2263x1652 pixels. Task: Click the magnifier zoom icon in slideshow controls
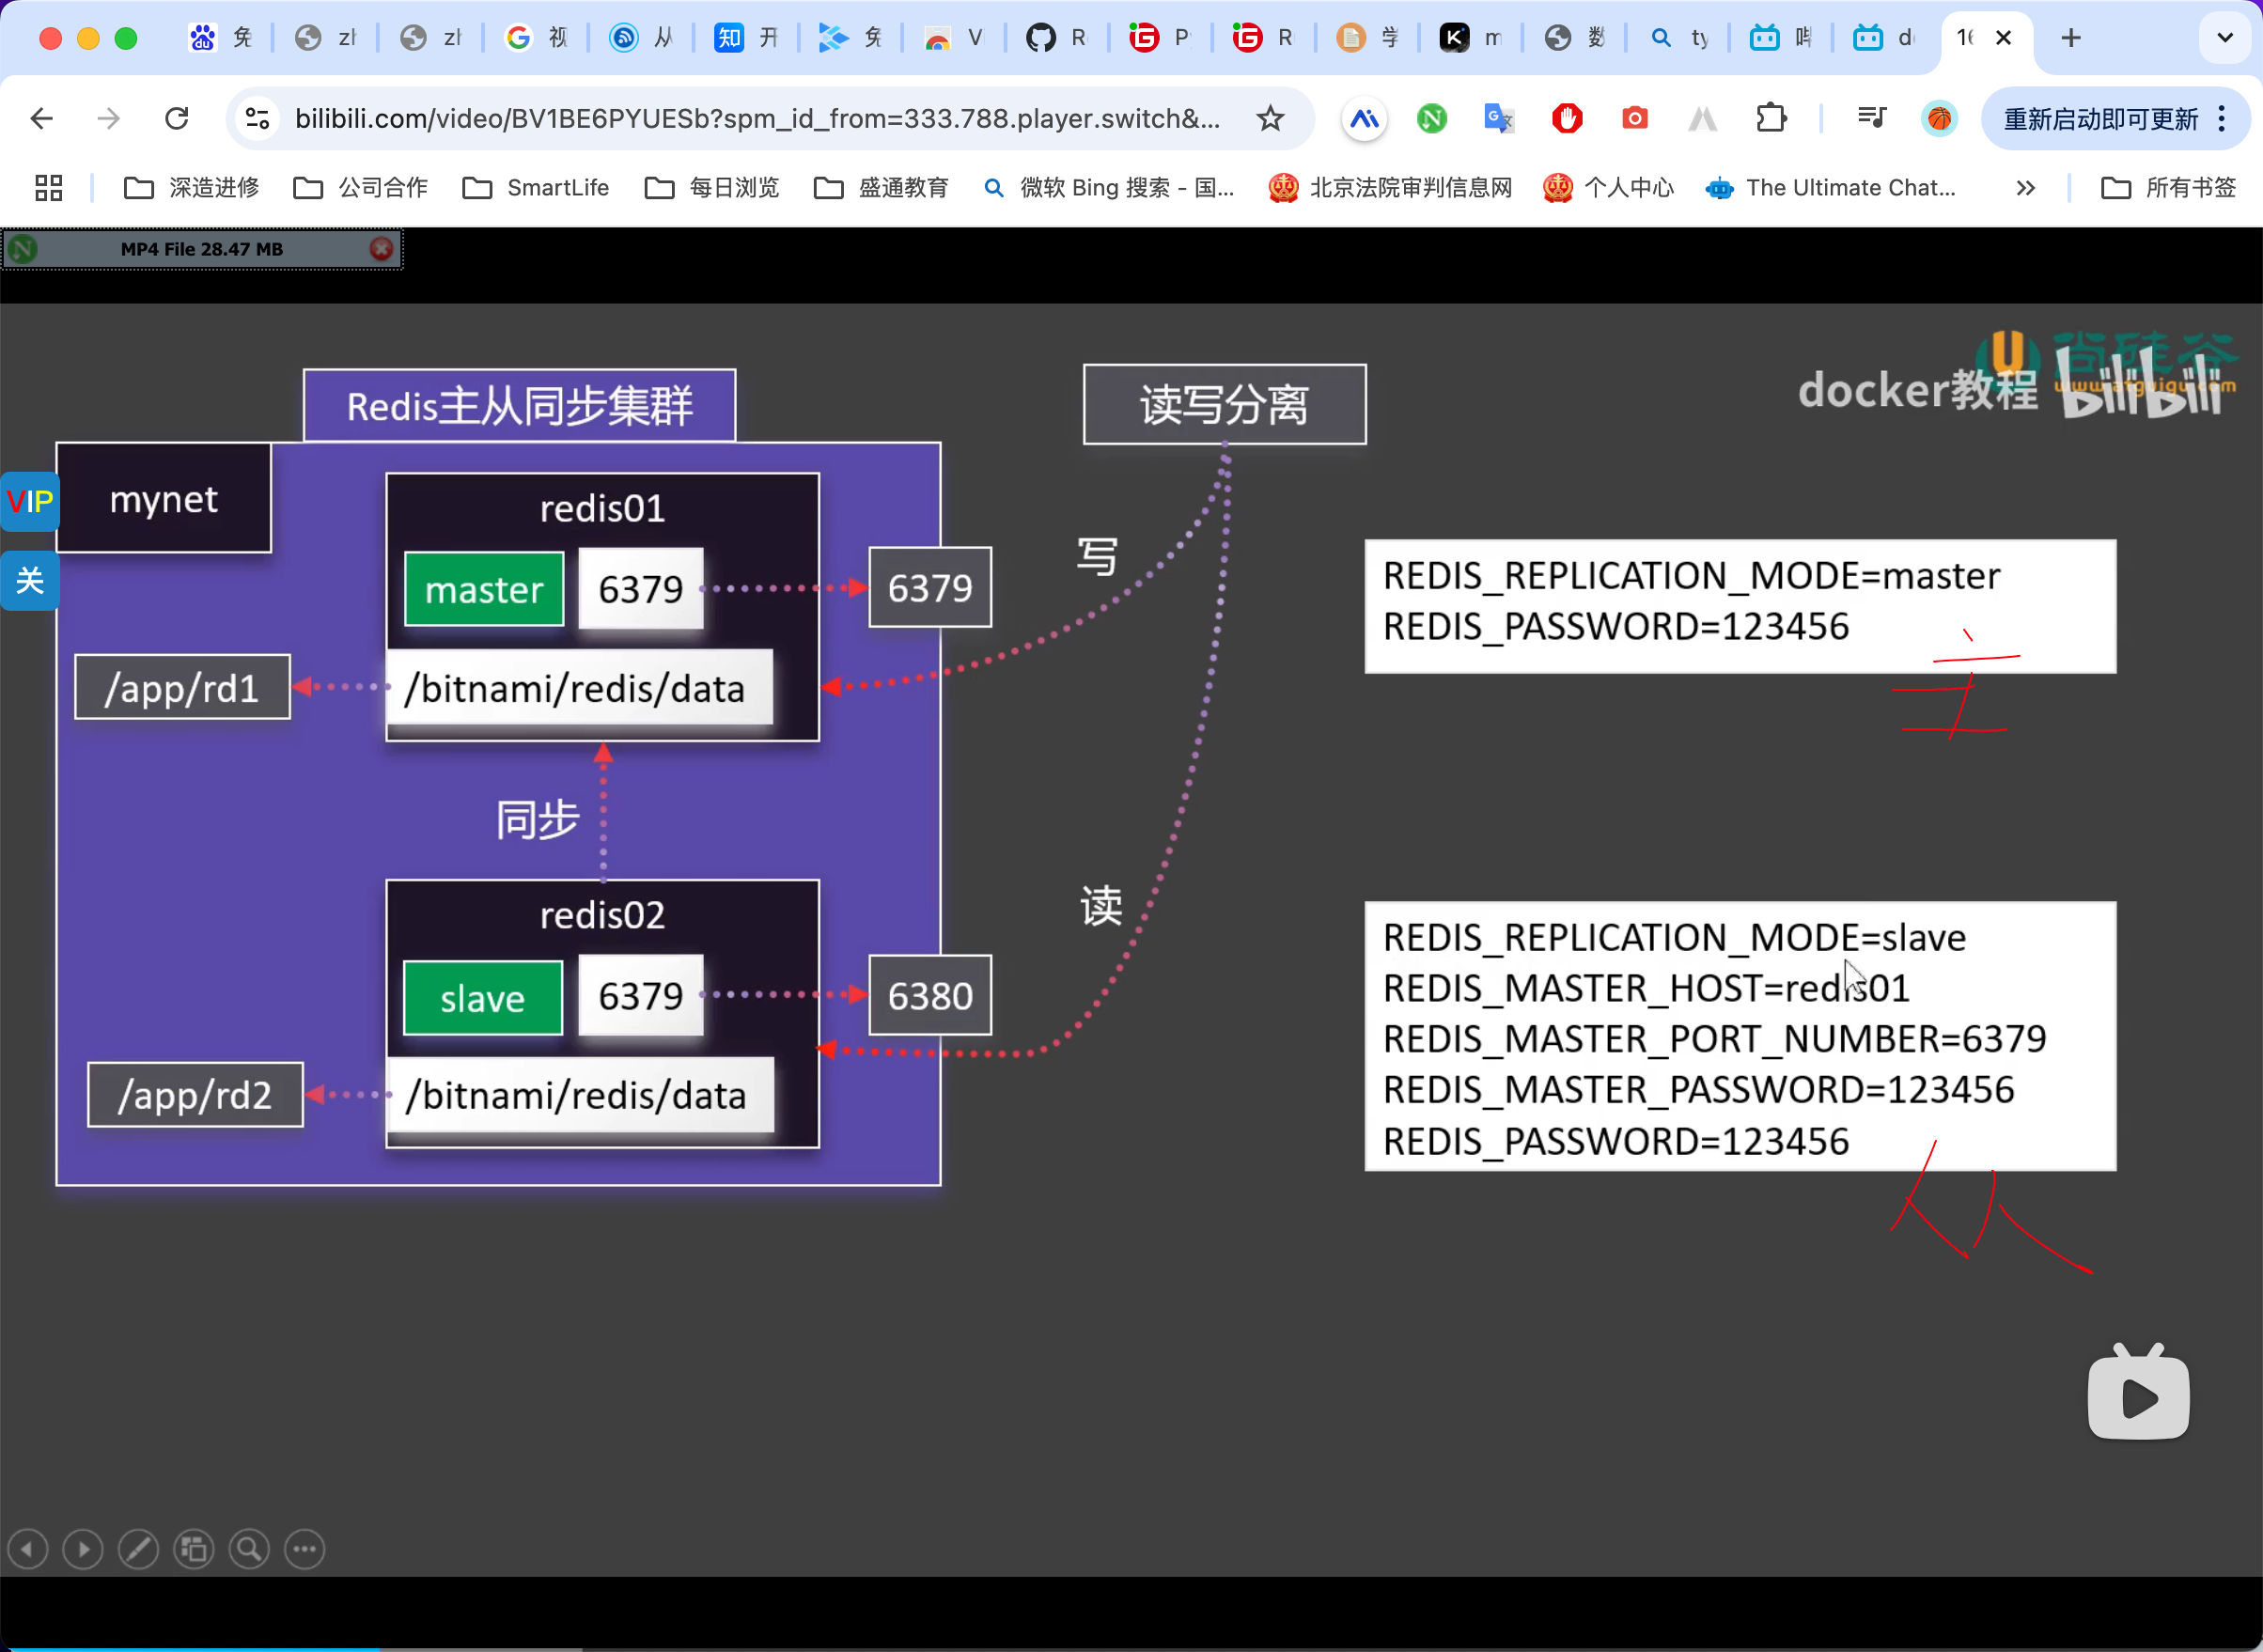click(x=249, y=1549)
